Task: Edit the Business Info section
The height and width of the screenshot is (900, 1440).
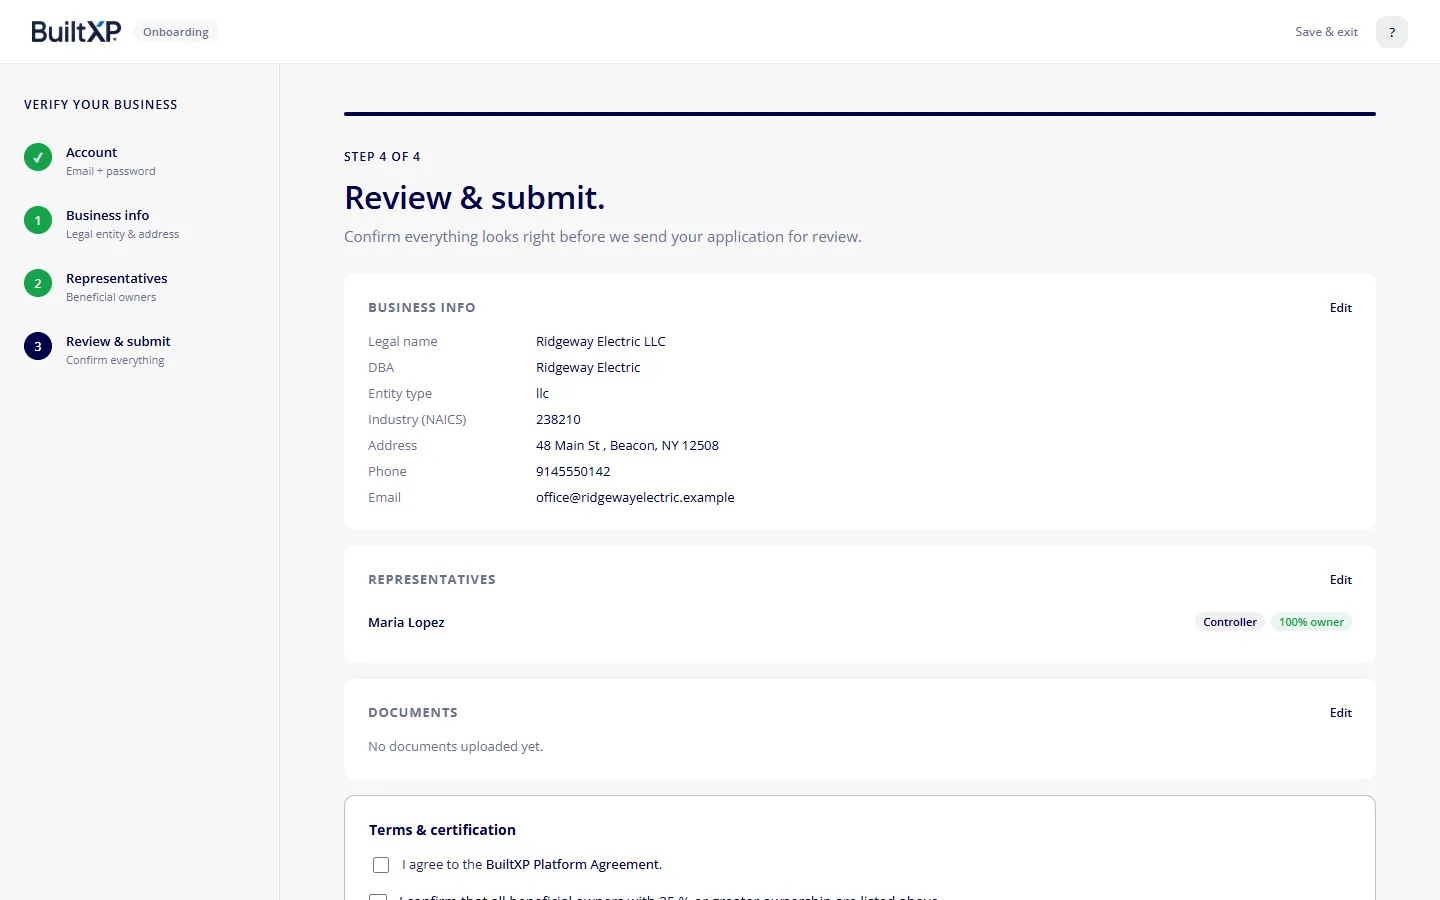Action: (1340, 308)
